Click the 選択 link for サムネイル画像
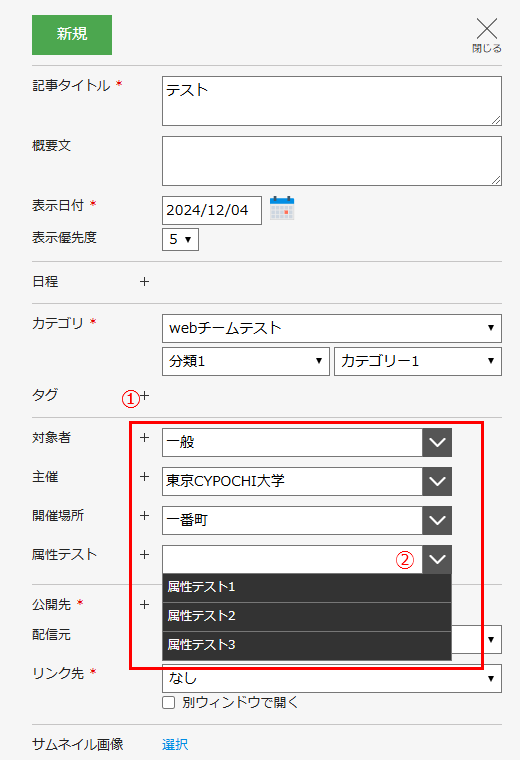This screenshot has width=520, height=760. [175, 744]
